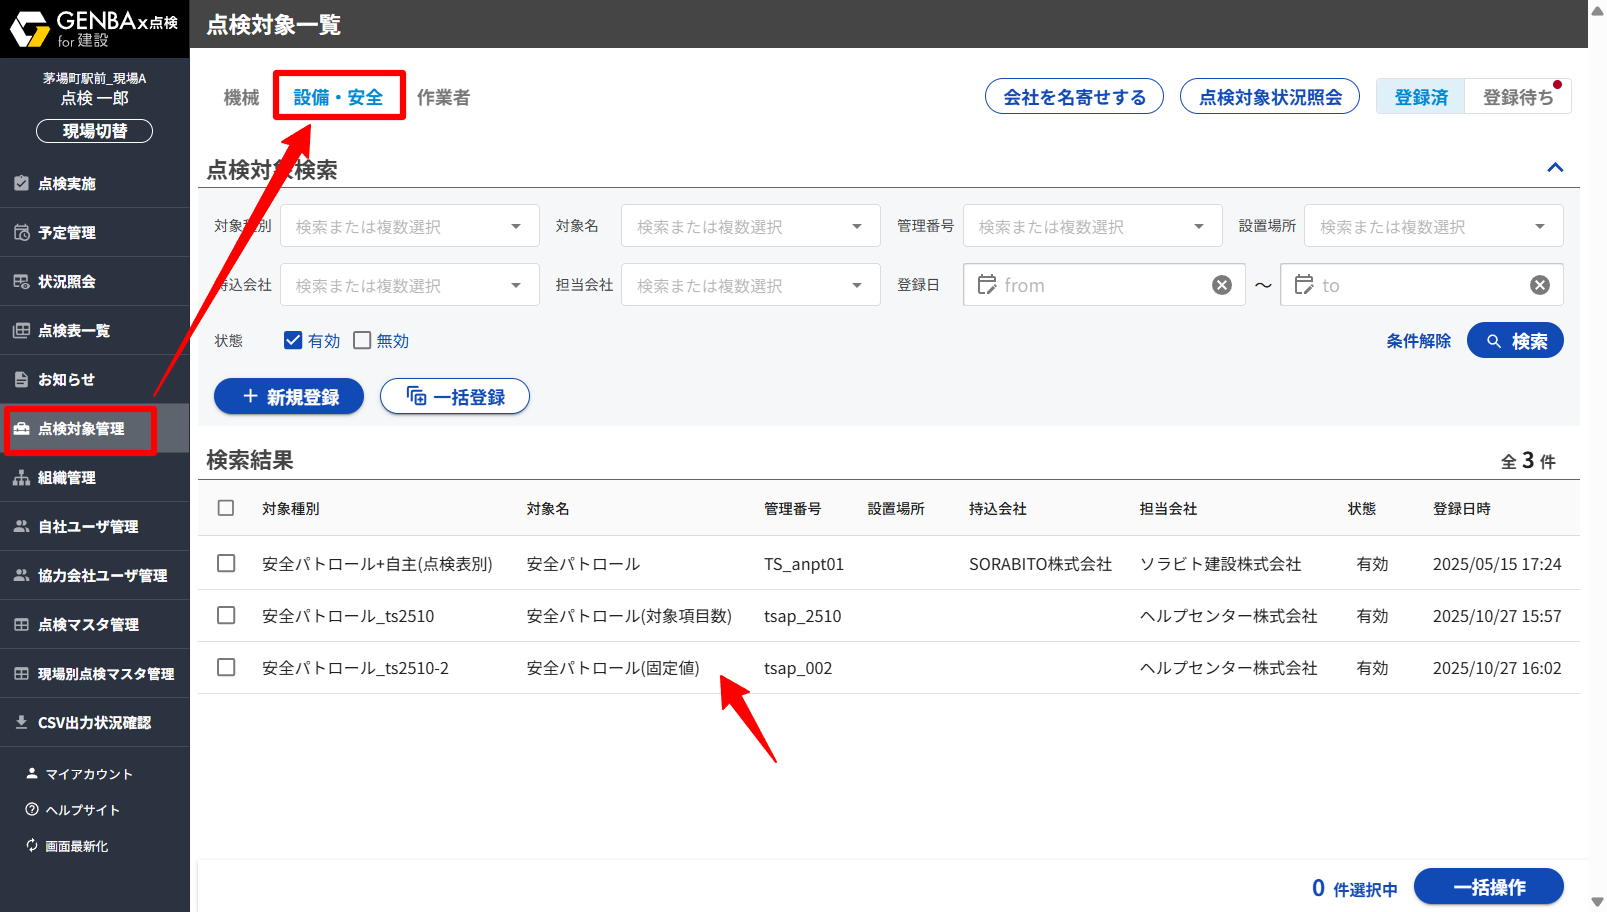Check the 無効 status checkbox

click(362, 341)
